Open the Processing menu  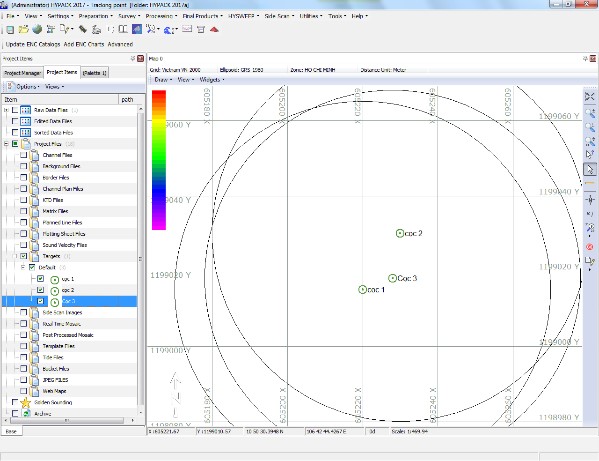click(161, 16)
